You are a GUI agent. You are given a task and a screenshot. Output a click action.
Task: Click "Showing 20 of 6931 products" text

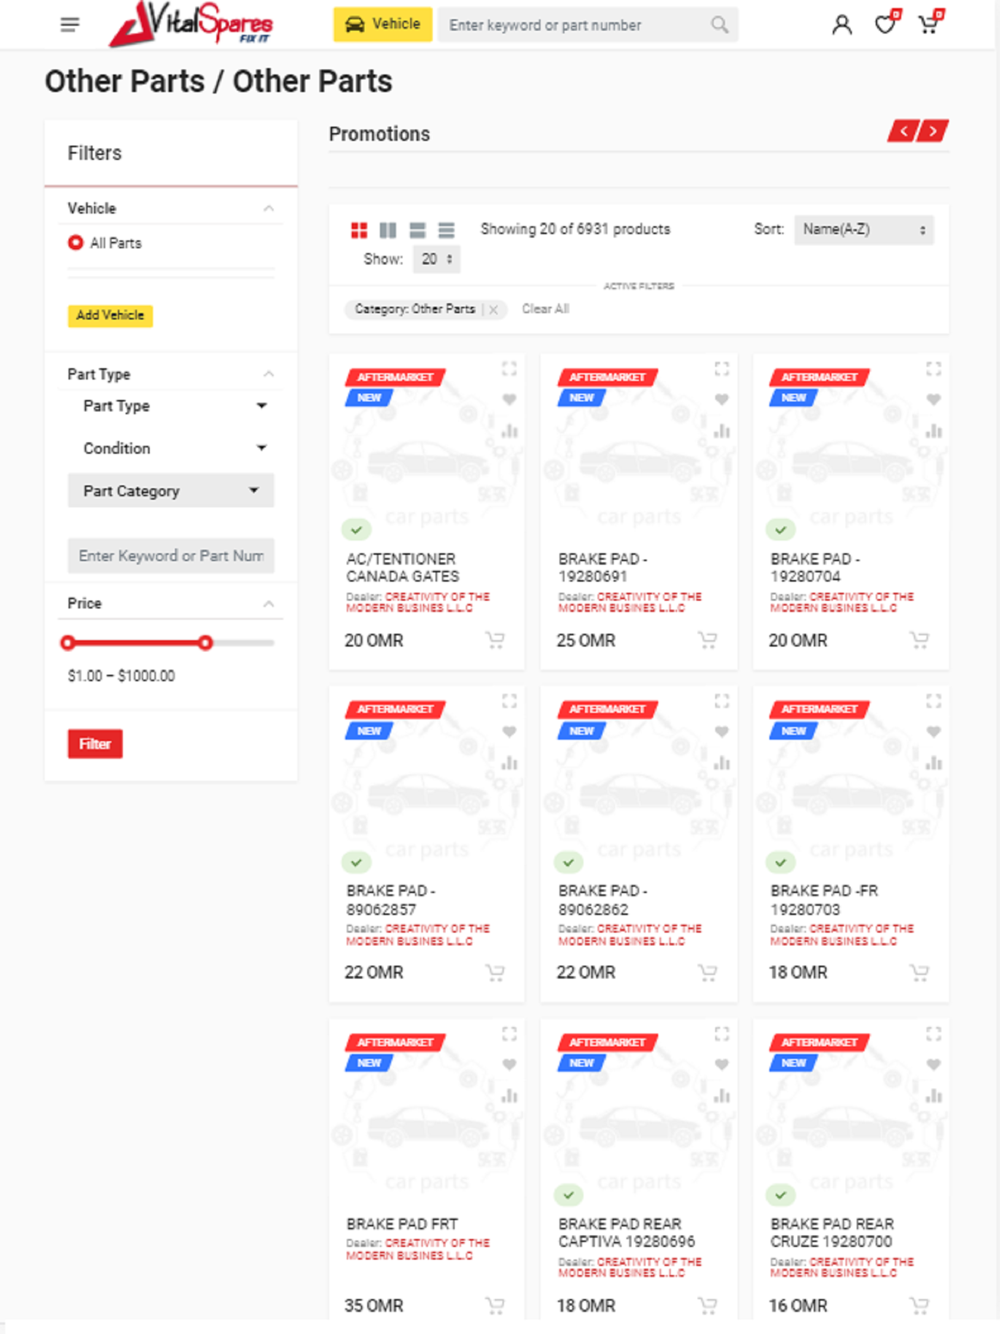coord(575,229)
